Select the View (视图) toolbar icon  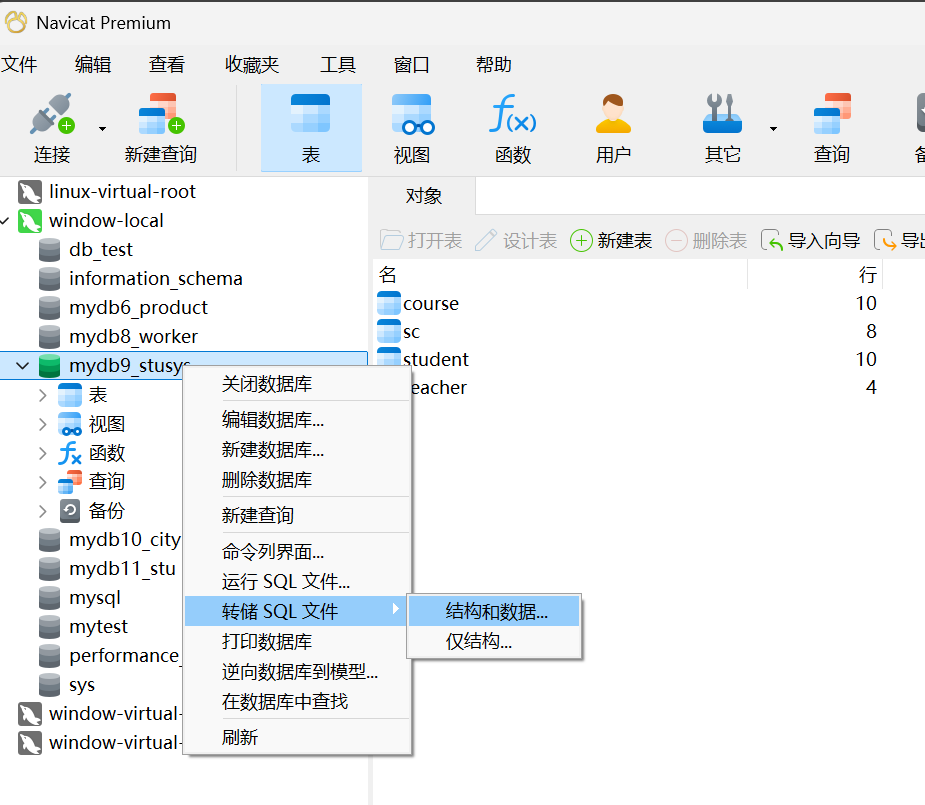click(412, 113)
